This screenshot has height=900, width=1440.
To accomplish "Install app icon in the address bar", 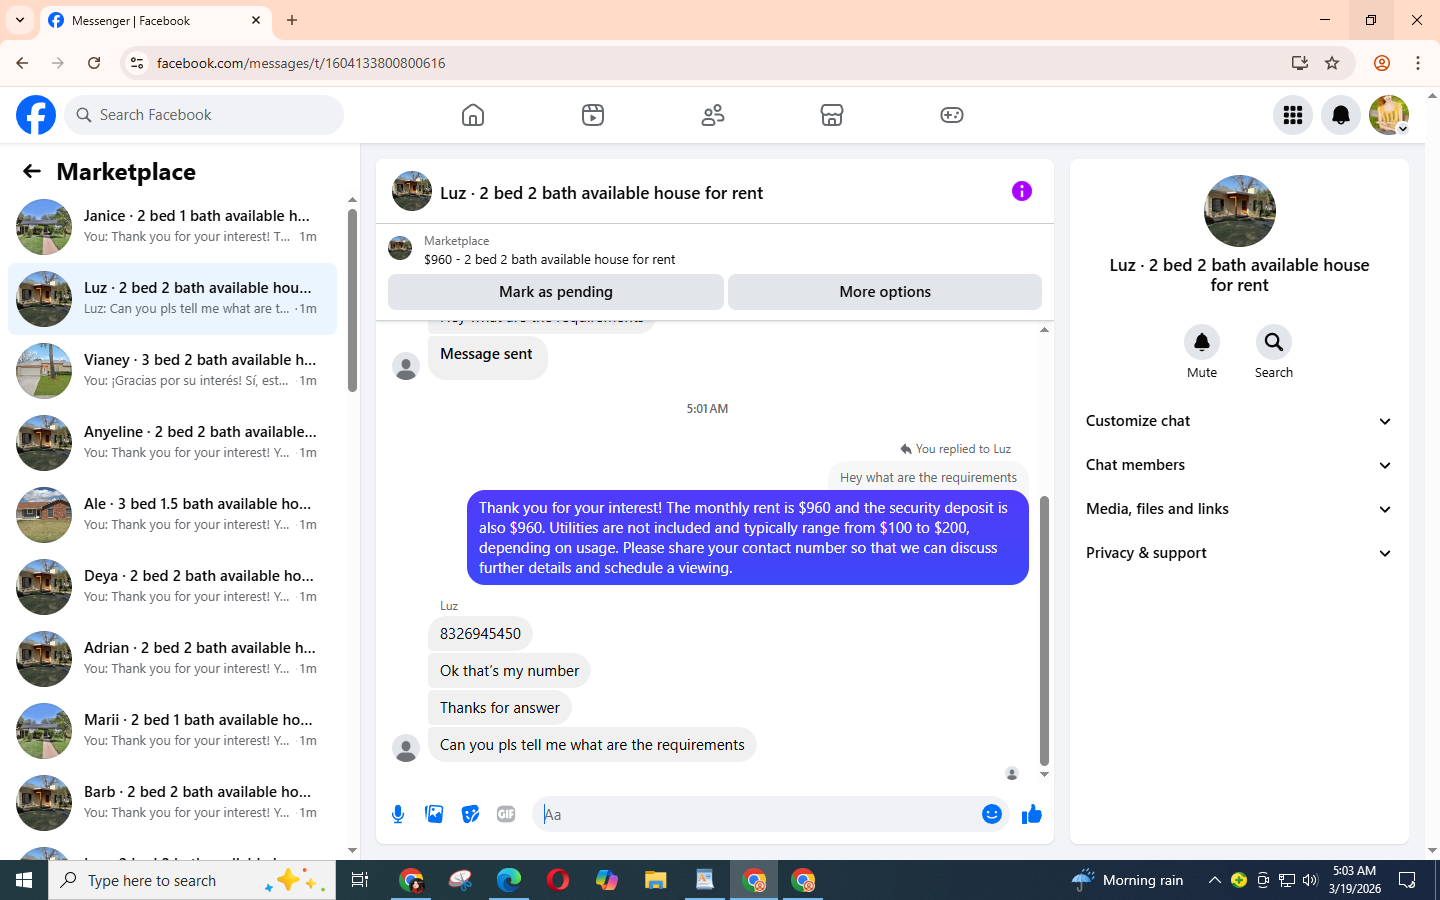I will [x=1300, y=63].
